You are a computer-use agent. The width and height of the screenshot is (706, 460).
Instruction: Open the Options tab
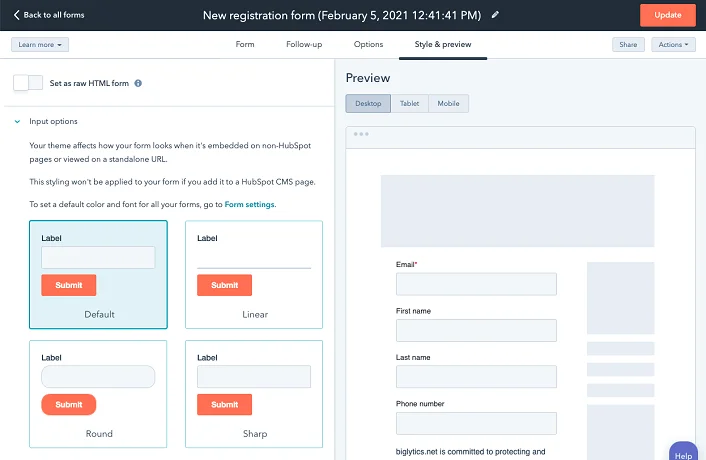[368, 44]
